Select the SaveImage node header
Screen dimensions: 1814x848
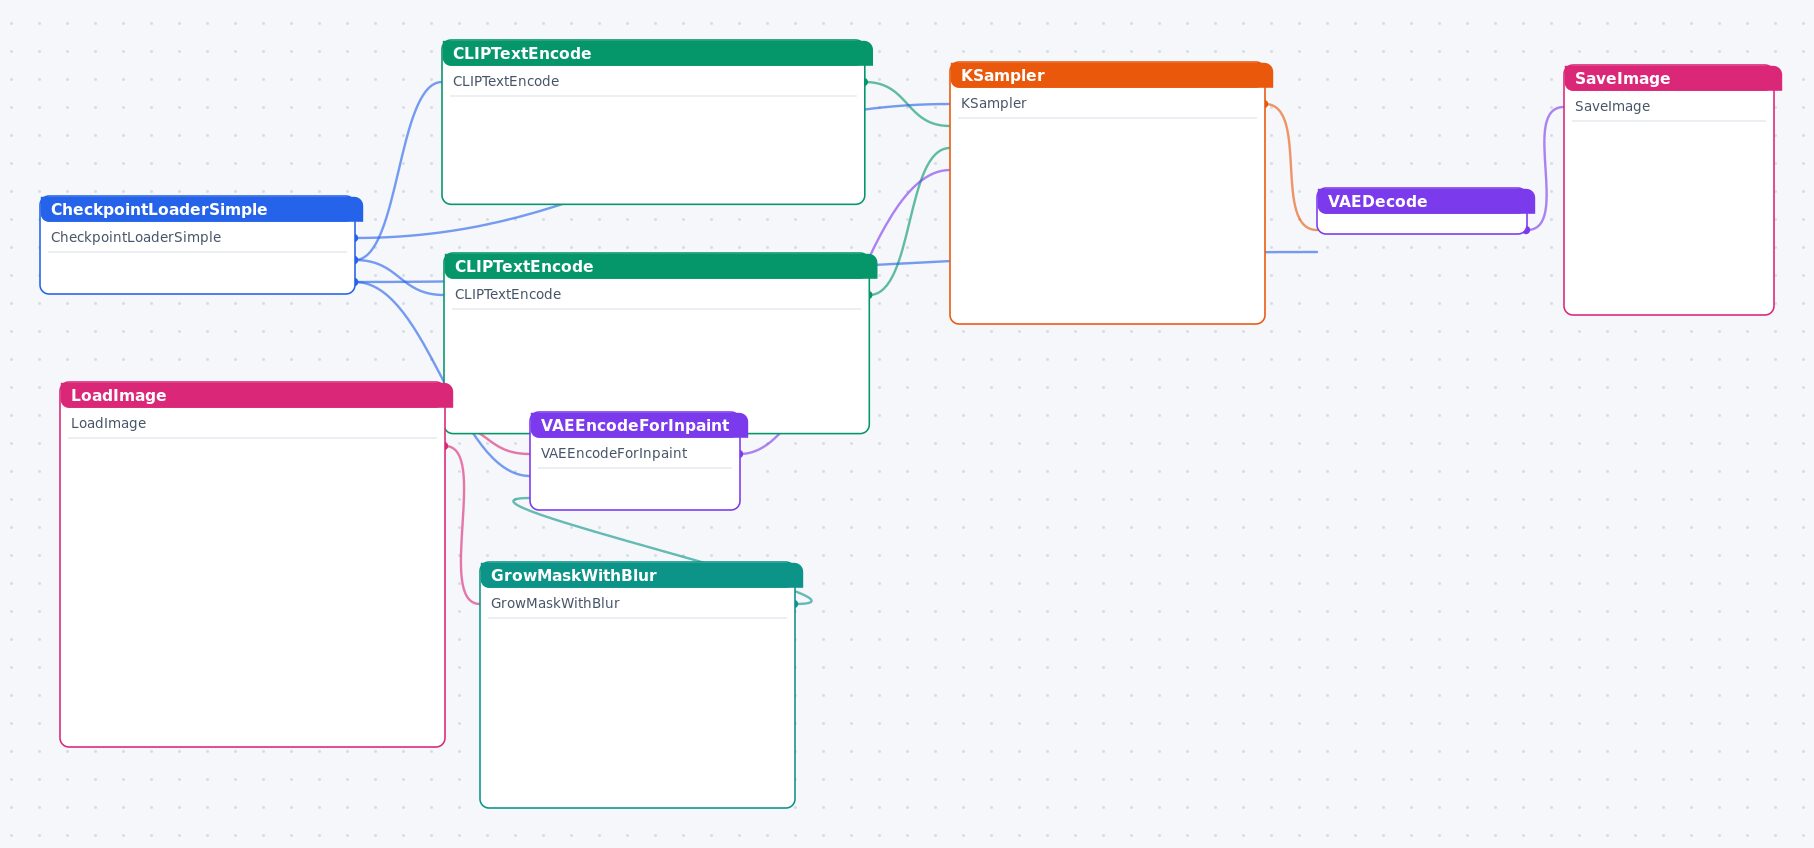pos(1672,78)
